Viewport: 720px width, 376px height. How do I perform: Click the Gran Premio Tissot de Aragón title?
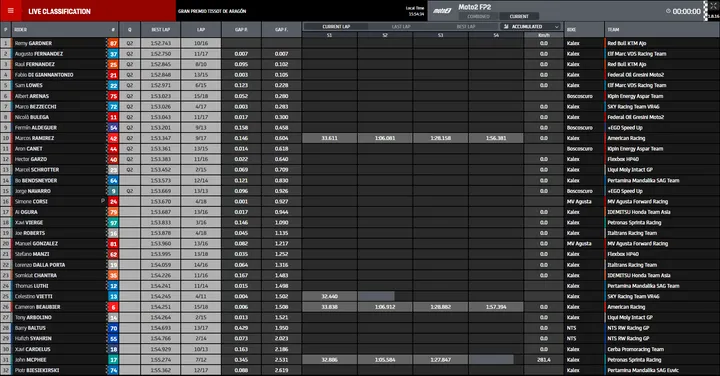(212, 11)
